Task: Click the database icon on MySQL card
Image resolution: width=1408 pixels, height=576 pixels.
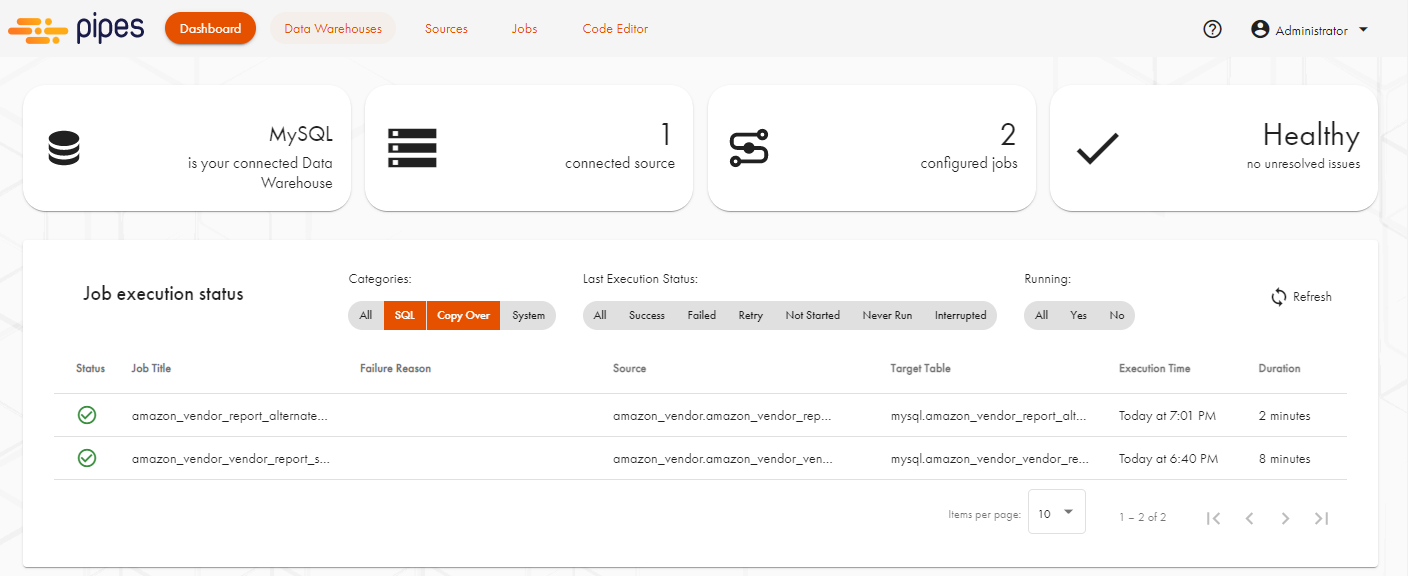Action: pyautogui.click(x=63, y=148)
